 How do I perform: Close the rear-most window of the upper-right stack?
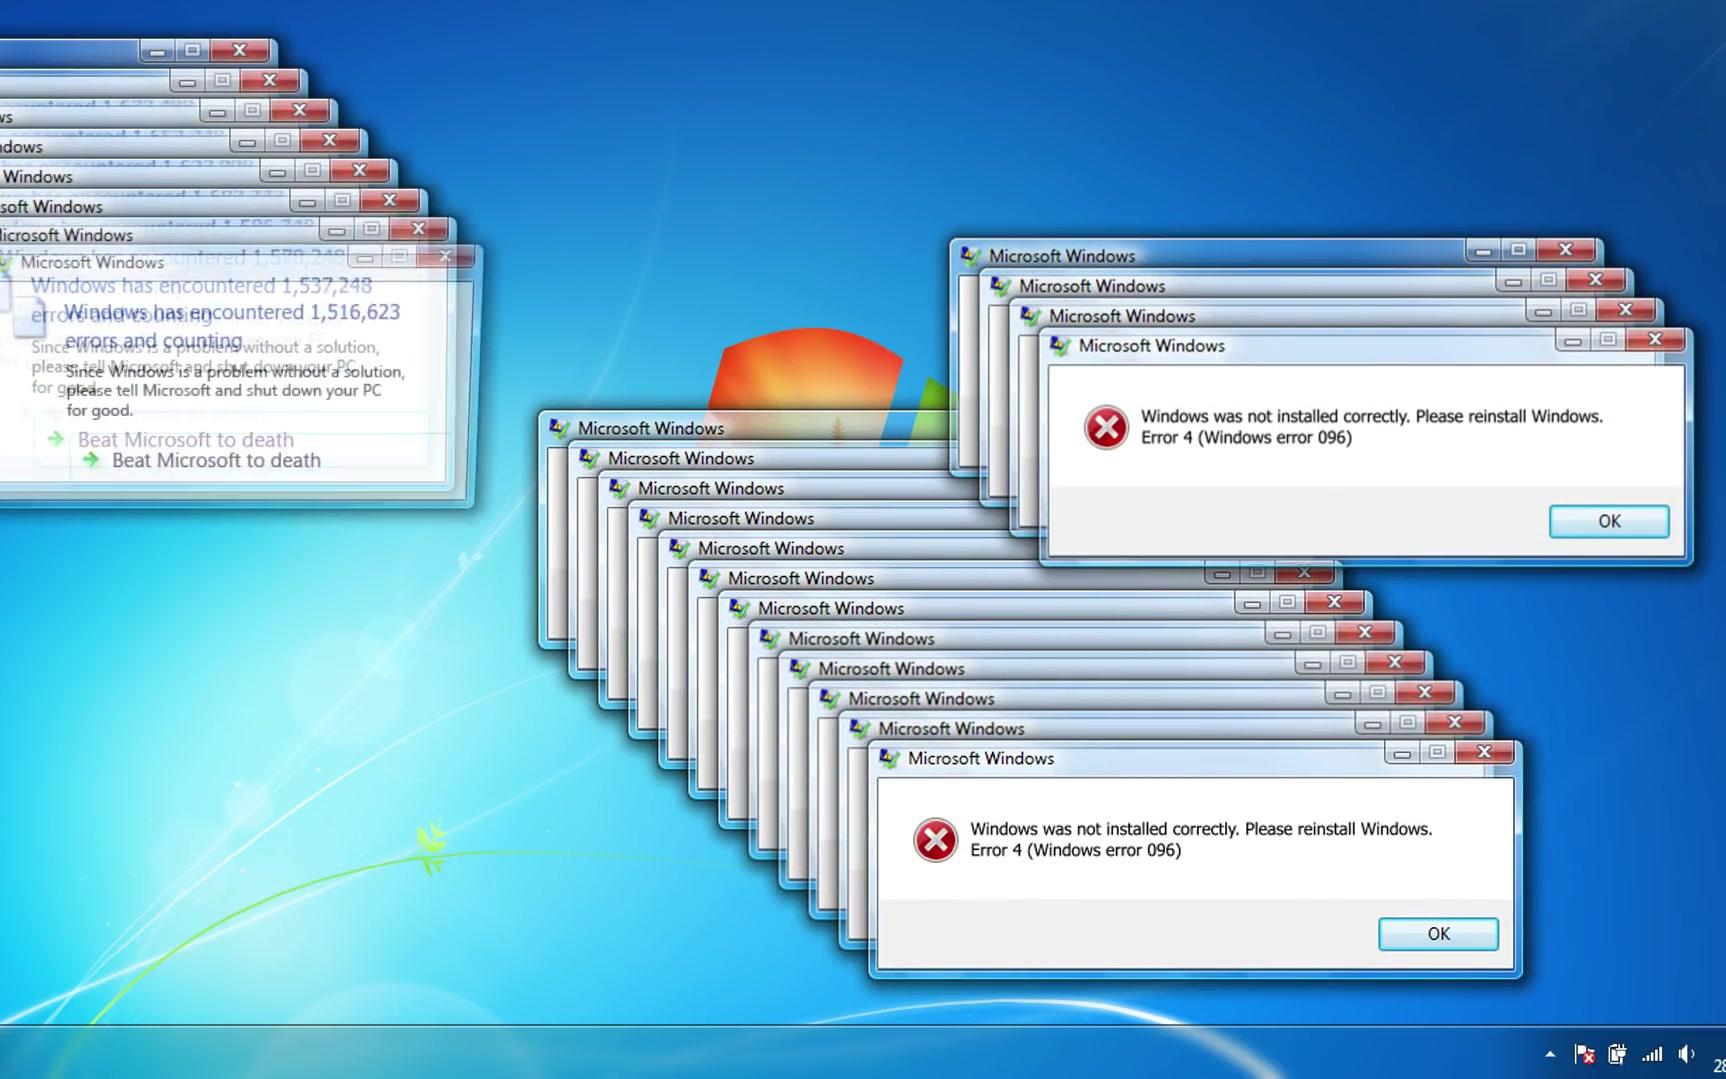point(1565,250)
